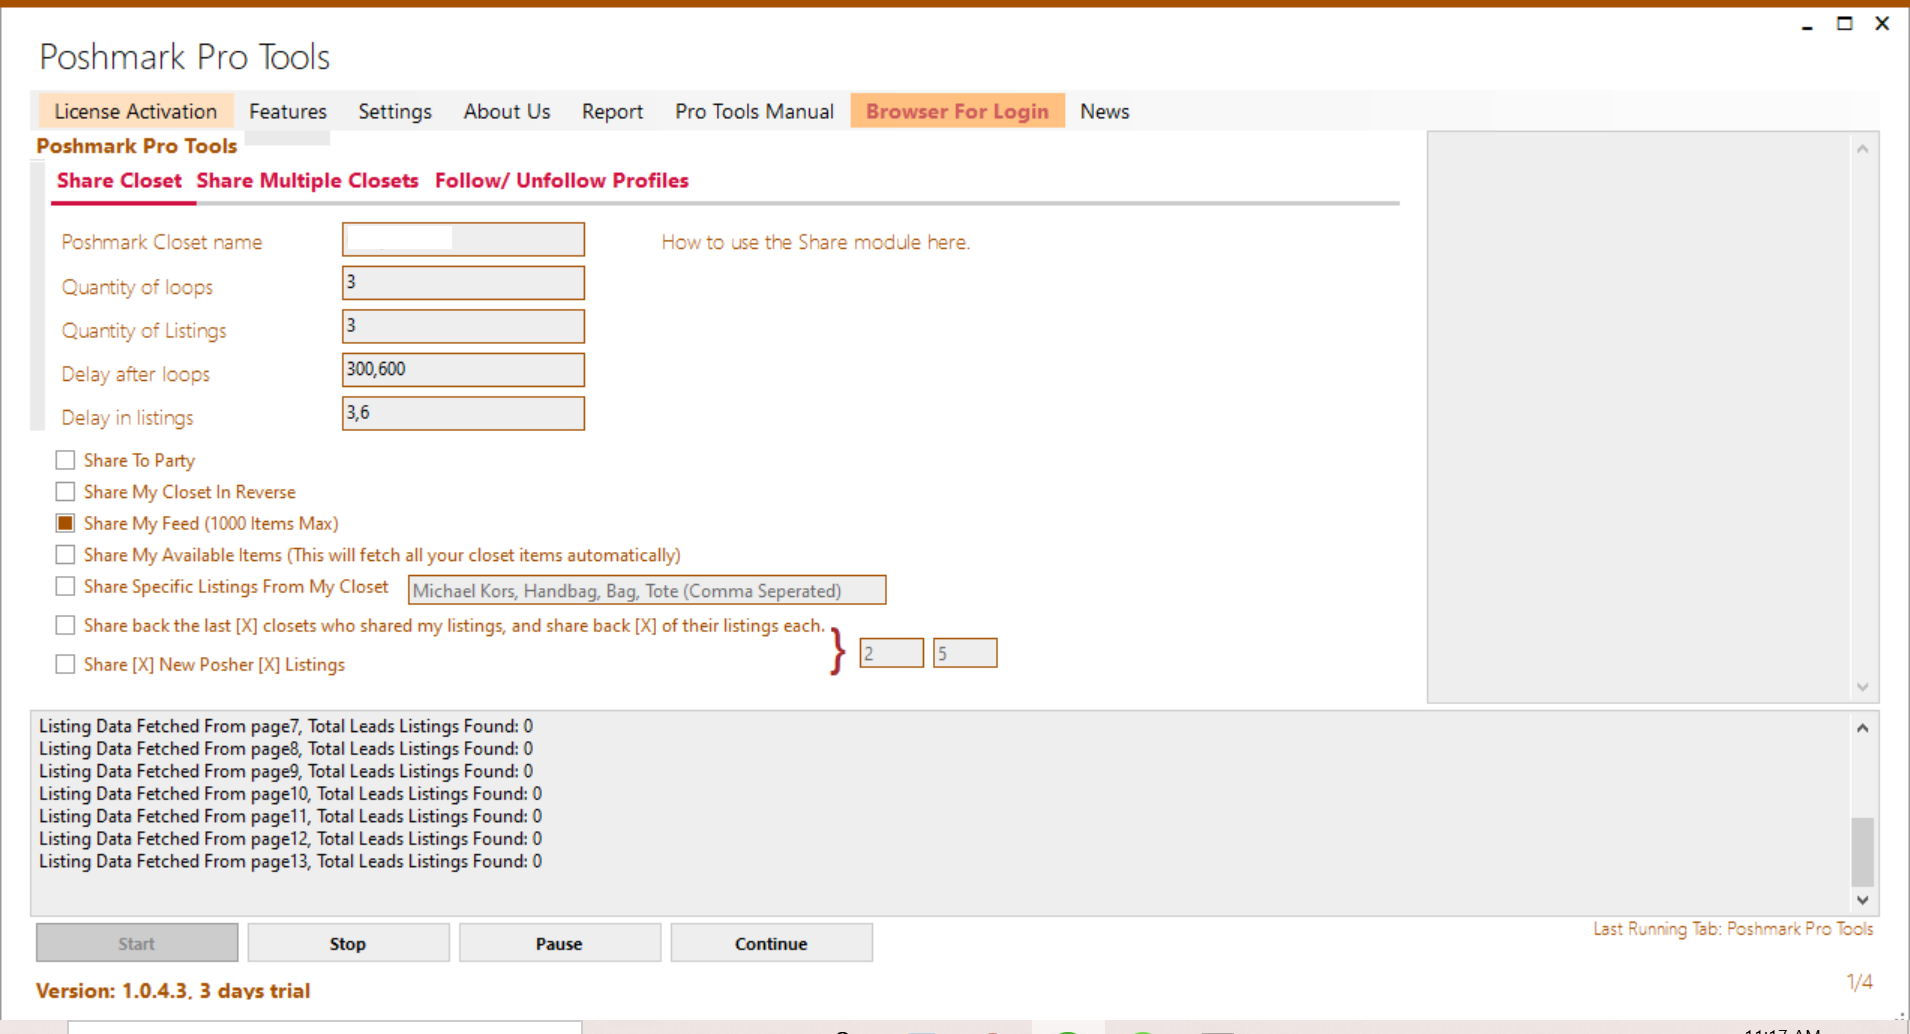The image size is (1910, 1034).
Task: Click the Quantity of loops field
Action: click(463, 283)
